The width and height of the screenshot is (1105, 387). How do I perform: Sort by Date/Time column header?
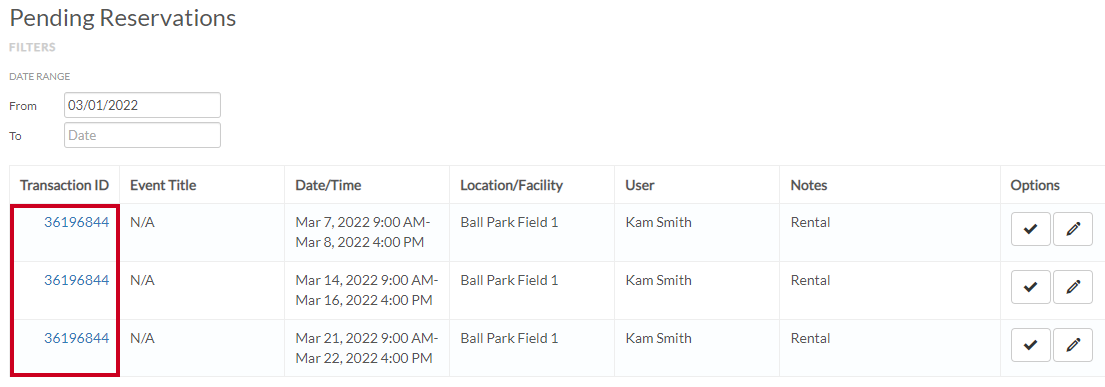pyautogui.click(x=328, y=185)
